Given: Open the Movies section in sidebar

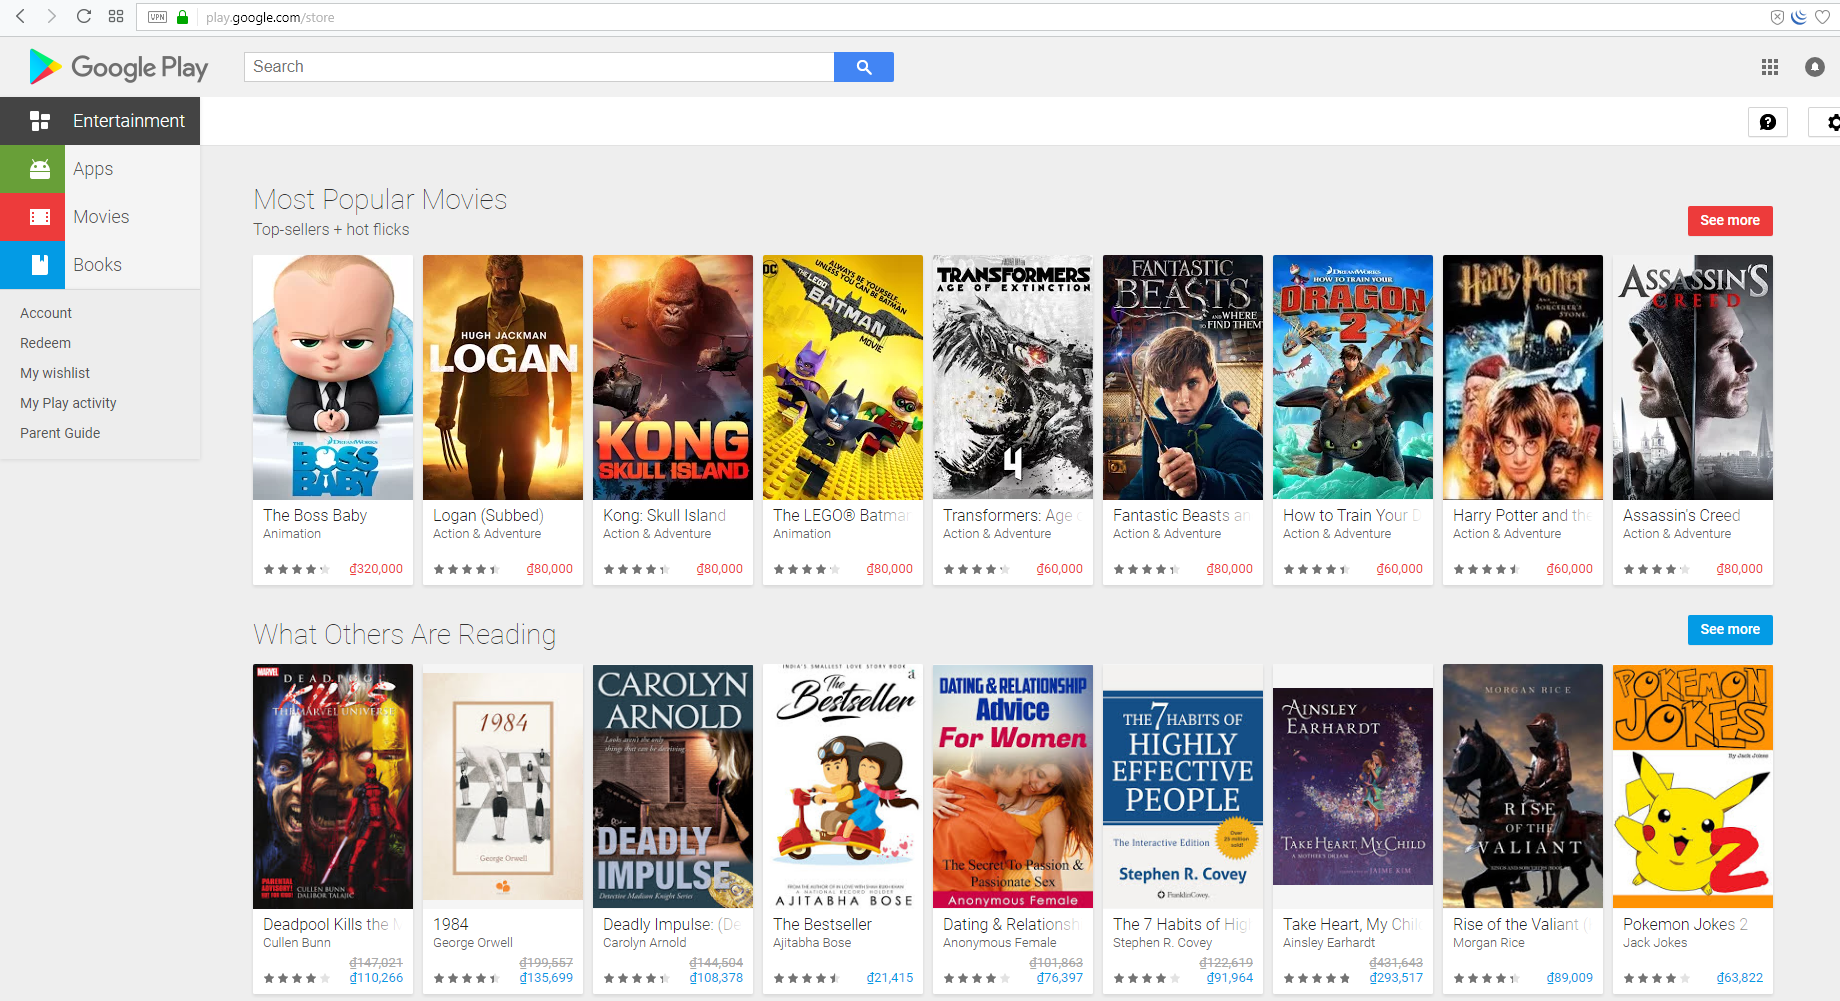Looking at the screenshot, I should [100, 217].
